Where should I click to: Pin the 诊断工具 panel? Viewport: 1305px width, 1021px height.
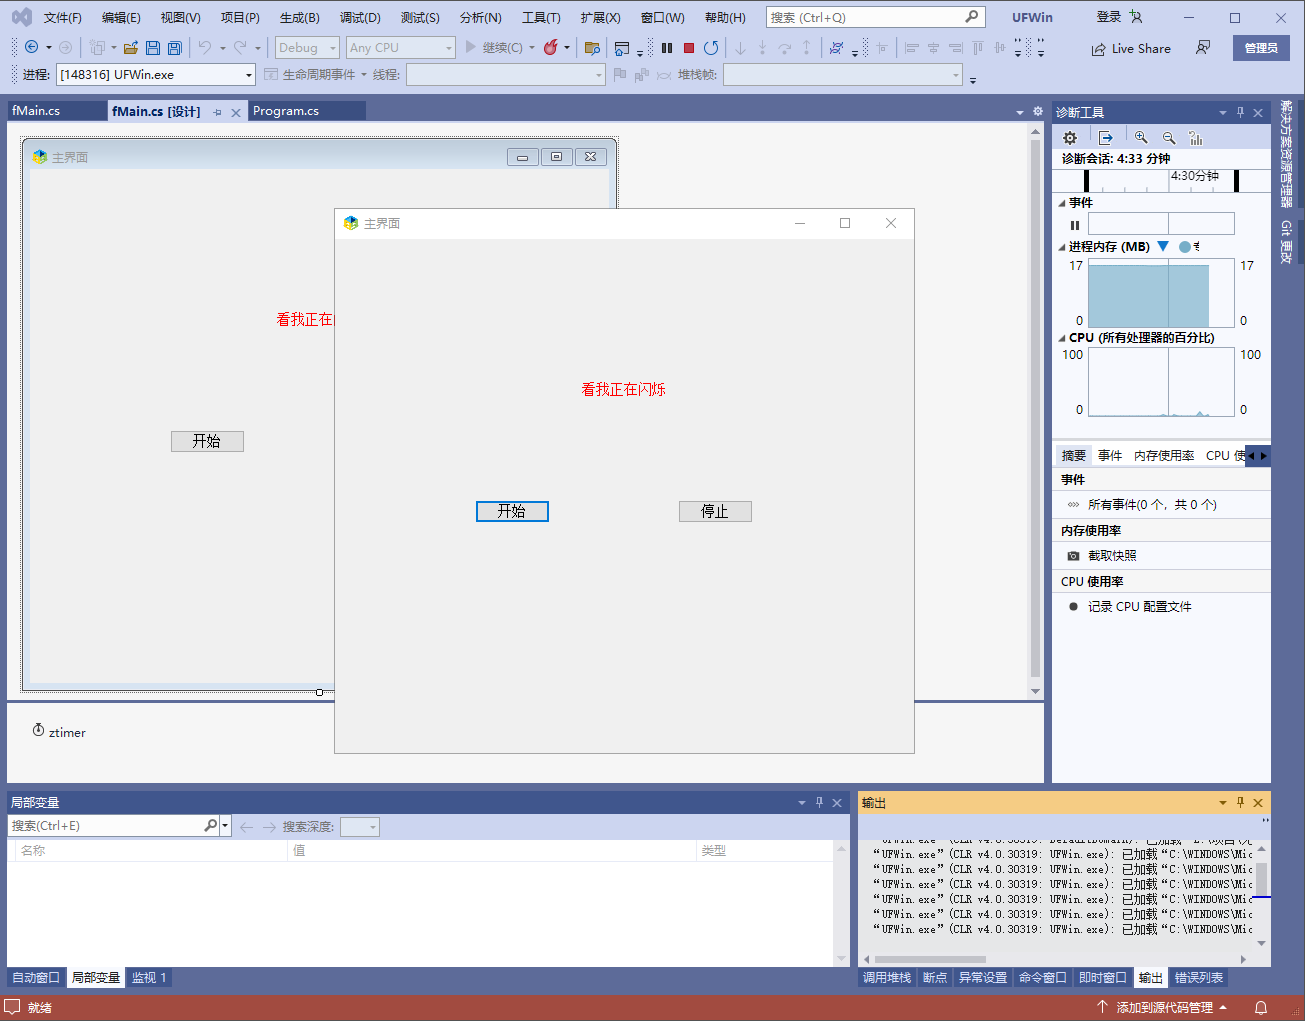pyautogui.click(x=1240, y=112)
